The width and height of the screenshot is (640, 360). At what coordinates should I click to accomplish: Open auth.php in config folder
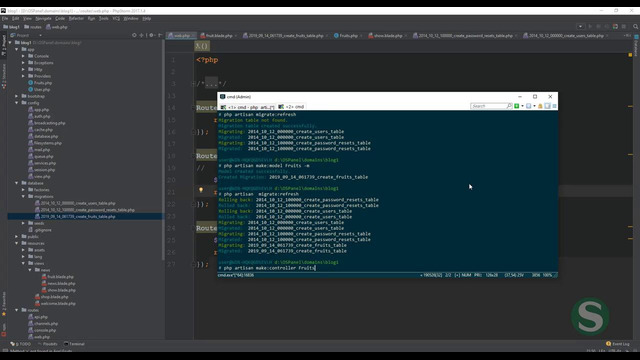click(39, 116)
